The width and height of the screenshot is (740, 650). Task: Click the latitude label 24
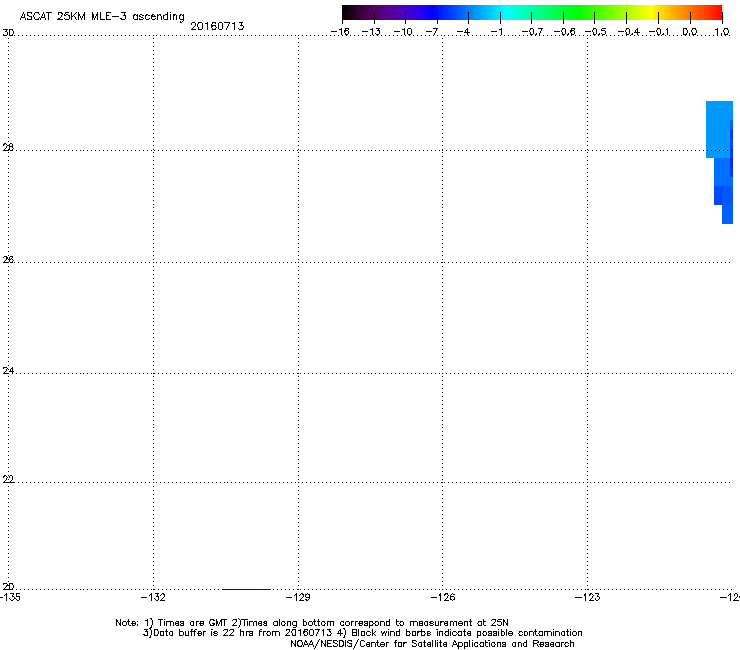[x=8, y=371]
